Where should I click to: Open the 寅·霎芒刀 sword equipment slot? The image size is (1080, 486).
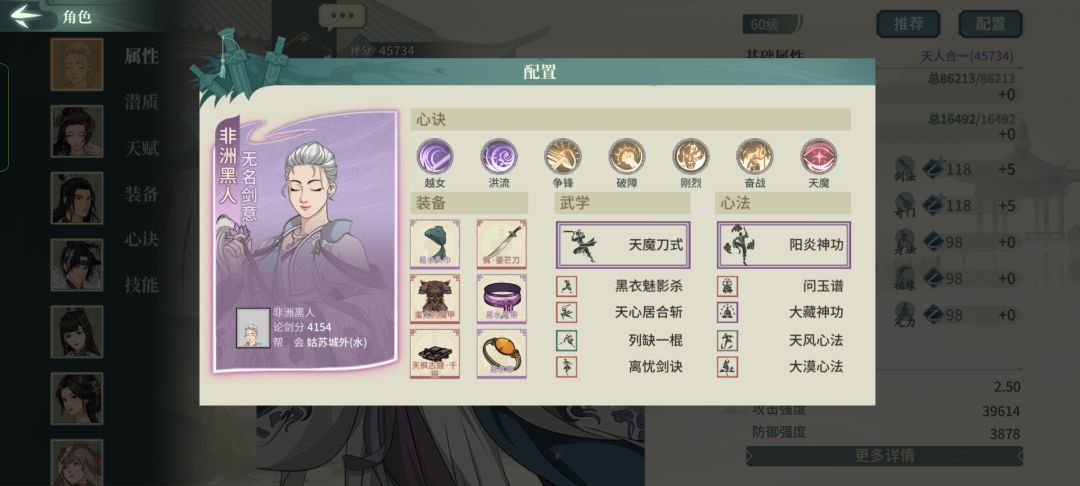(x=502, y=244)
